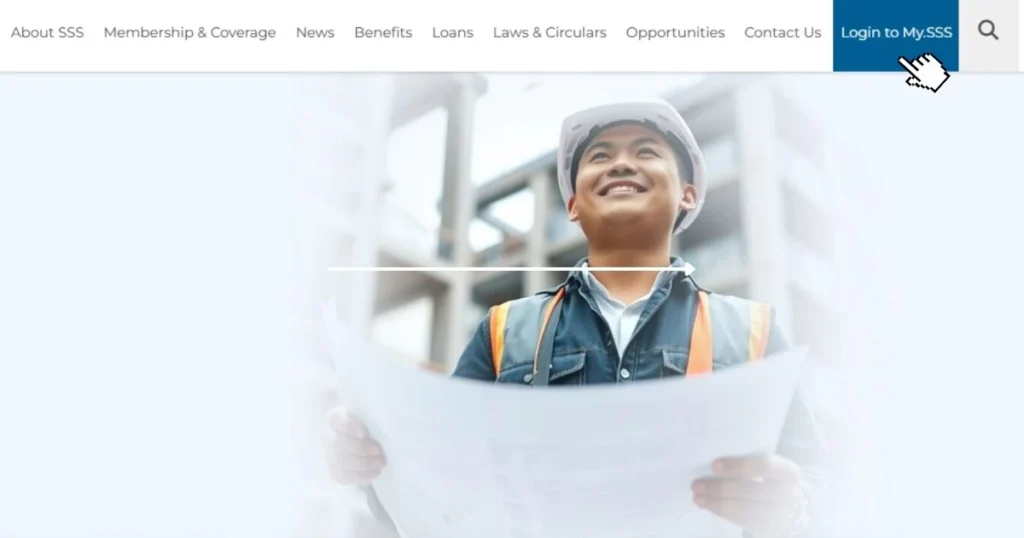Click the white horizontal slide line
Image resolution: width=1024 pixels, height=538 pixels.
(507, 268)
